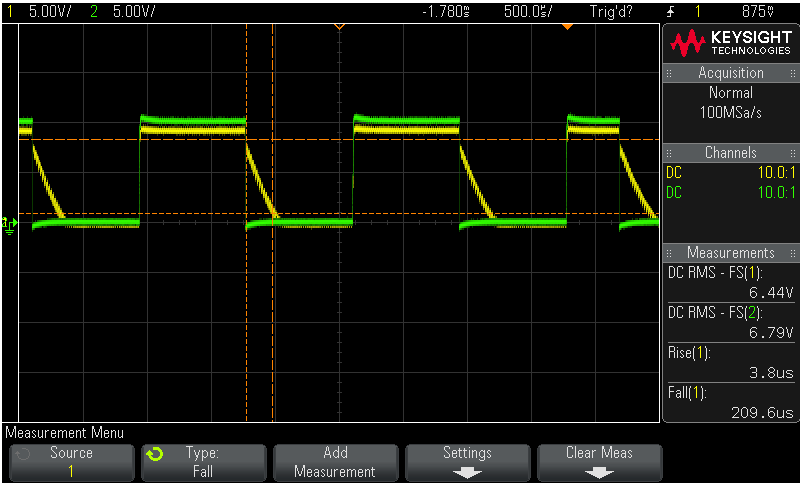Click the Channels panel header
Image resolution: width=800 pixels, height=503 pixels.
point(731,153)
